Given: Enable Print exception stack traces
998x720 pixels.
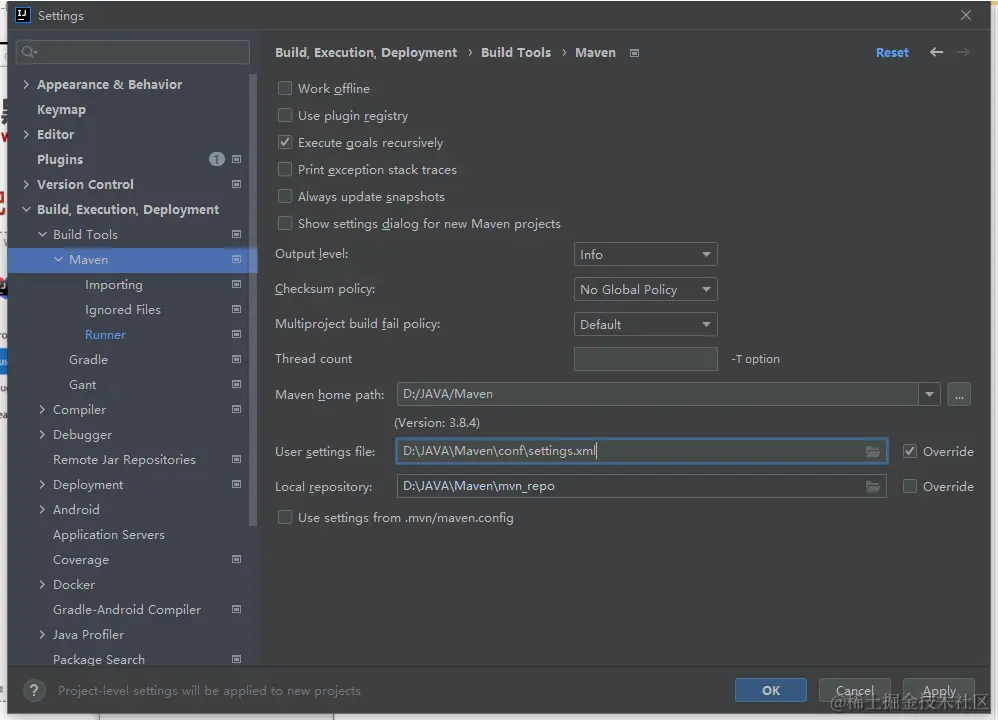Looking at the screenshot, I should [285, 169].
